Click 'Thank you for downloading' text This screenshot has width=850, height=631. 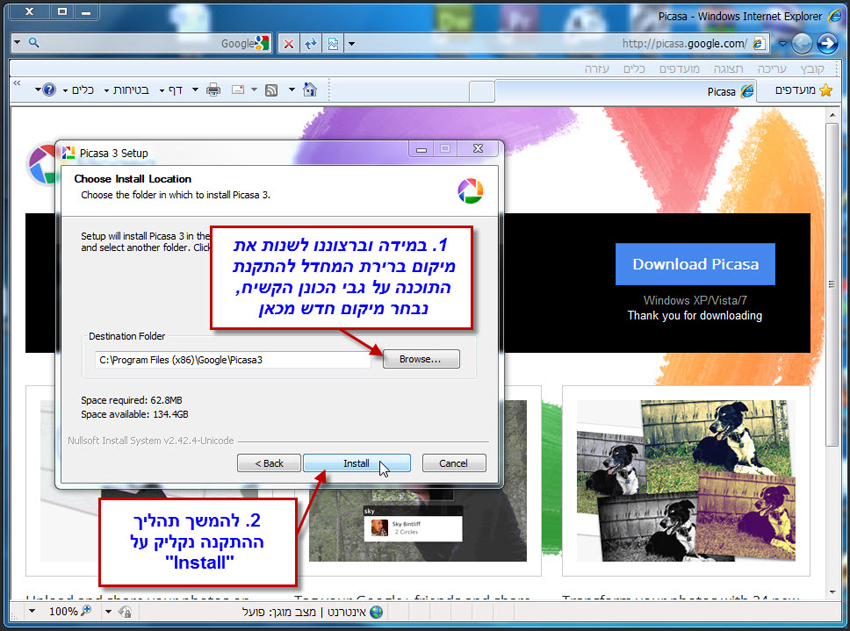click(695, 316)
